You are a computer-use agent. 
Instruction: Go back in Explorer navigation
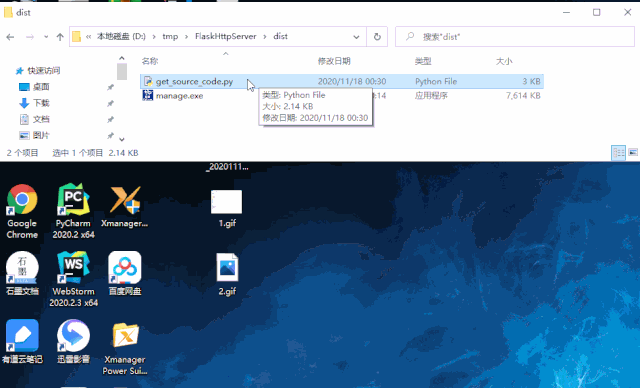point(10,37)
